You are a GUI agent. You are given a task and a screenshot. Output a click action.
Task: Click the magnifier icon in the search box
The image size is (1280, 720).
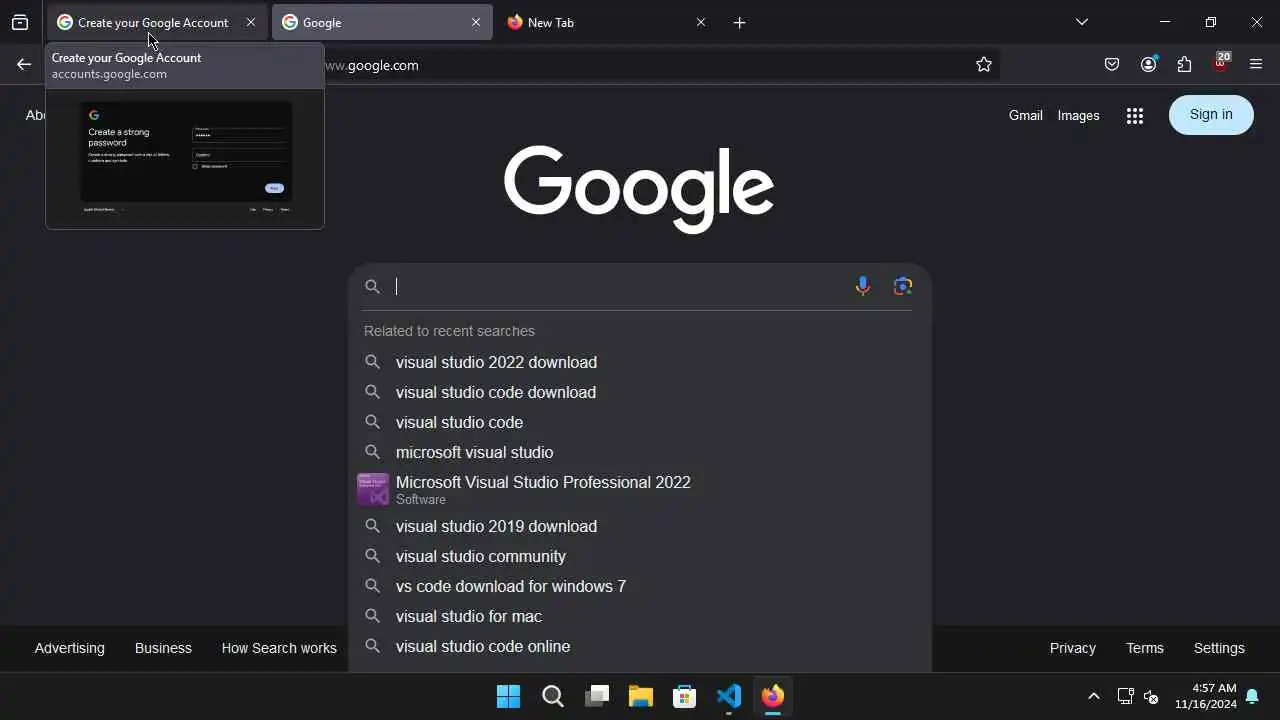(x=372, y=287)
